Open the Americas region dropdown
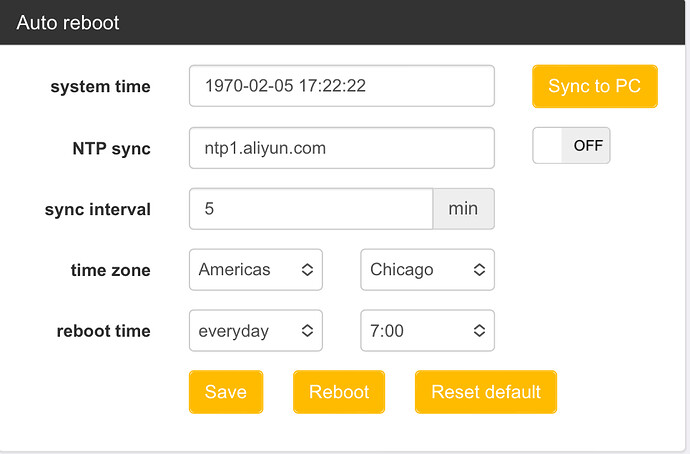The image size is (690, 454). (255, 270)
